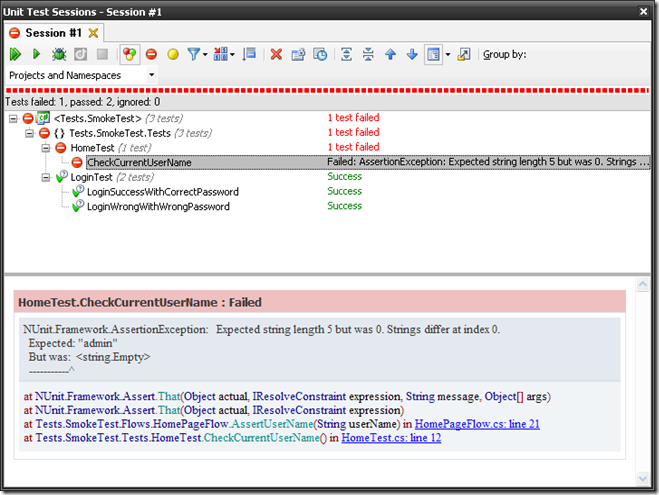The height and width of the screenshot is (495, 659).
Task: Click output pane scroll up arrow
Action: coord(643,285)
